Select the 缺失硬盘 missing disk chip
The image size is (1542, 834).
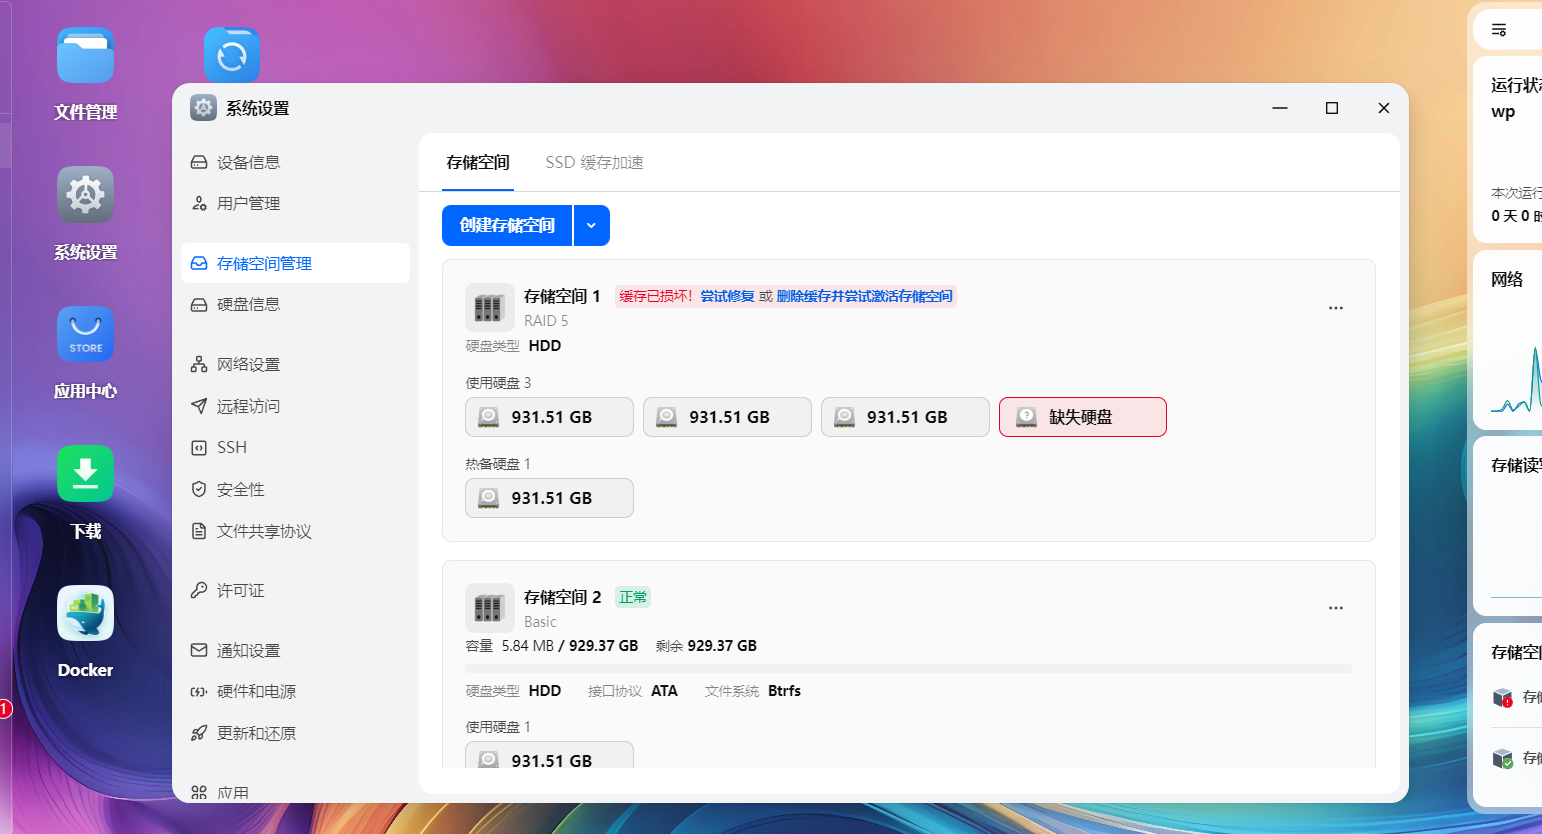click(1083, 417)
